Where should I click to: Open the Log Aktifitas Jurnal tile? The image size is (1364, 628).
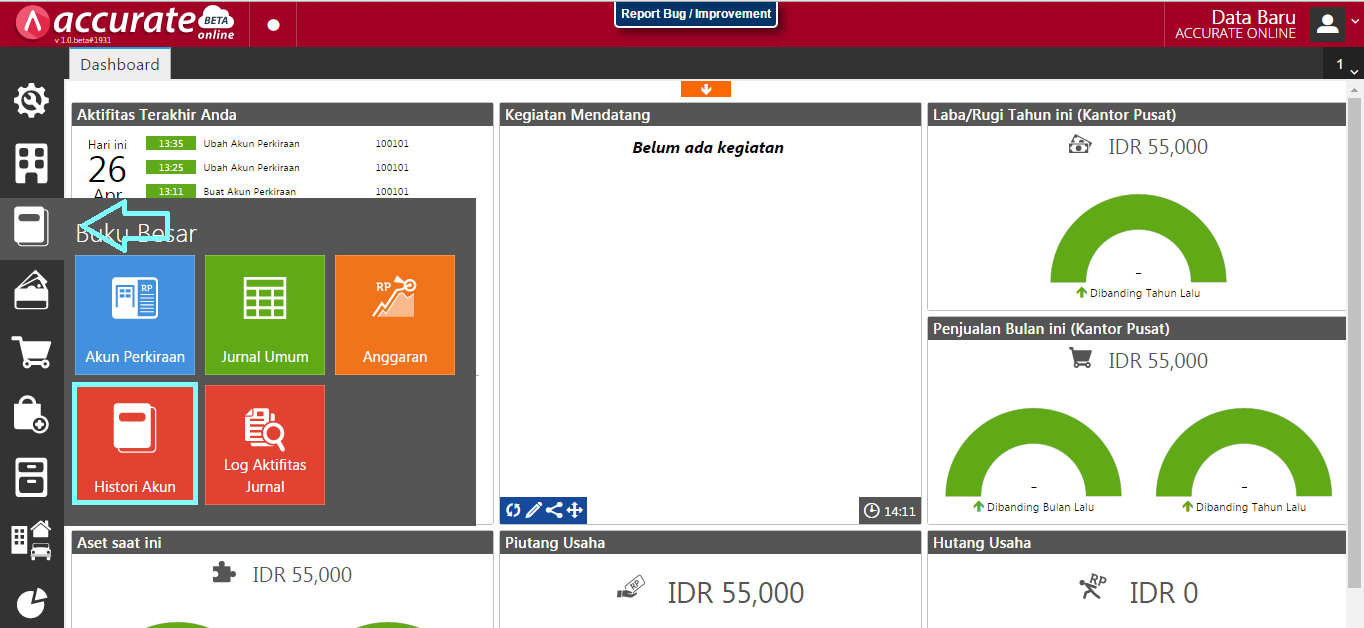click(265, 444)
